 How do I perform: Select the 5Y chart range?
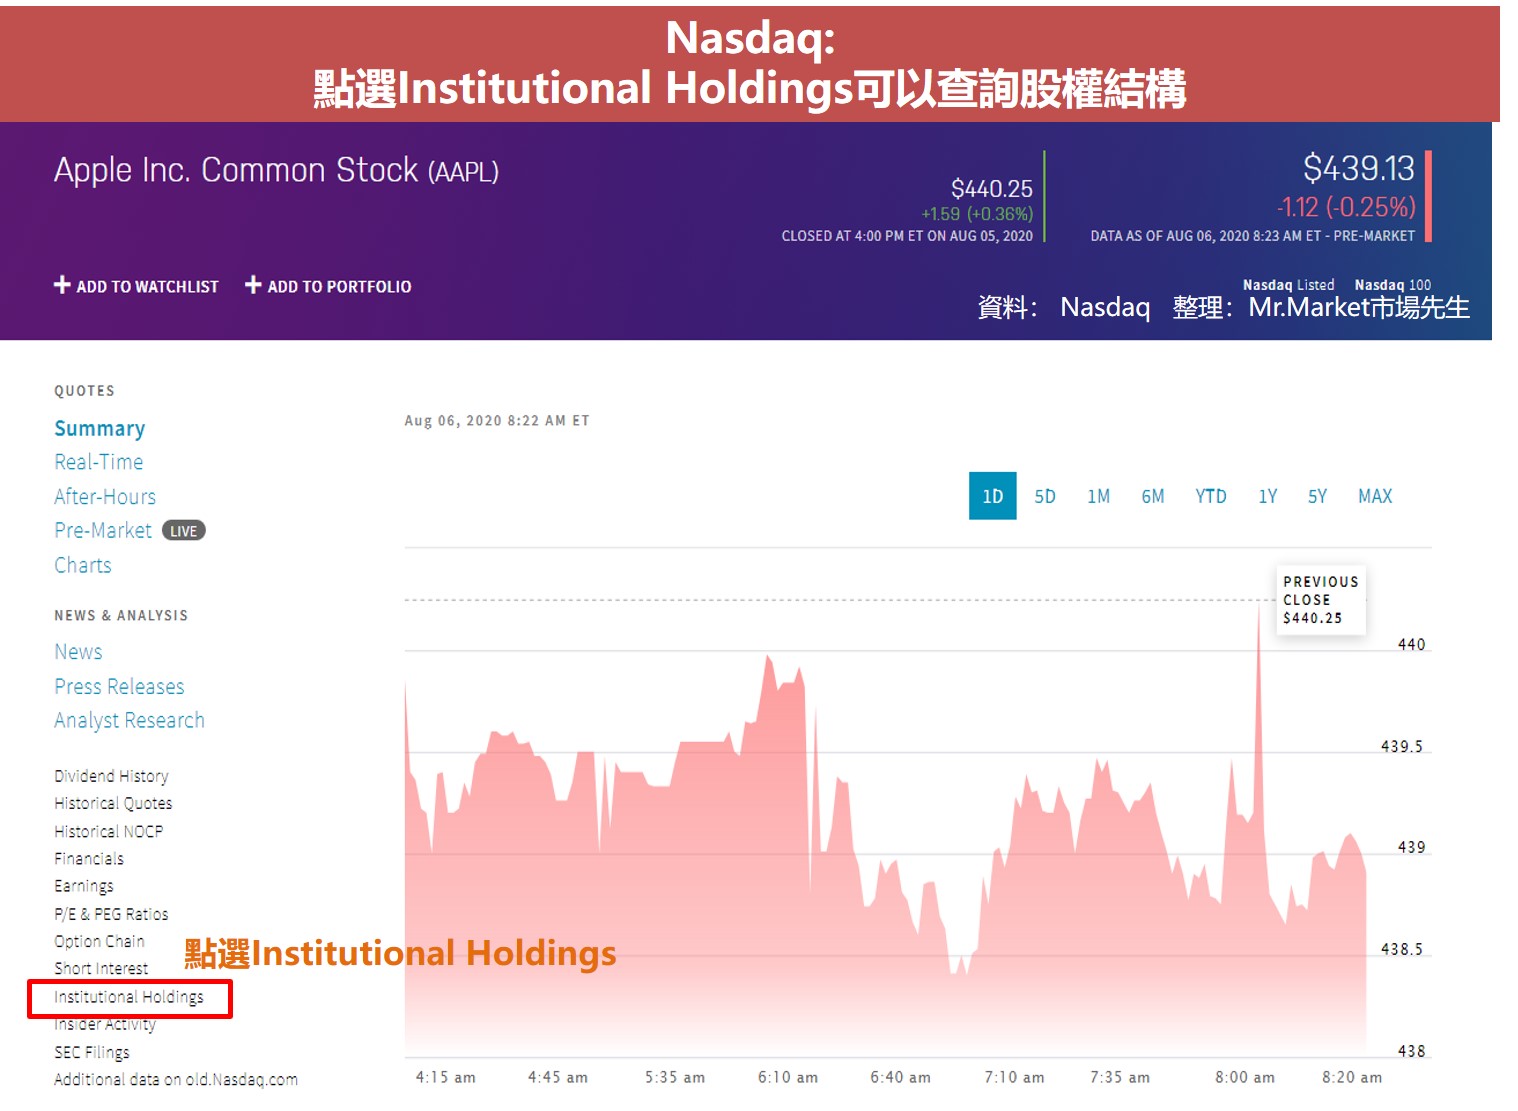pos(1318,496)
